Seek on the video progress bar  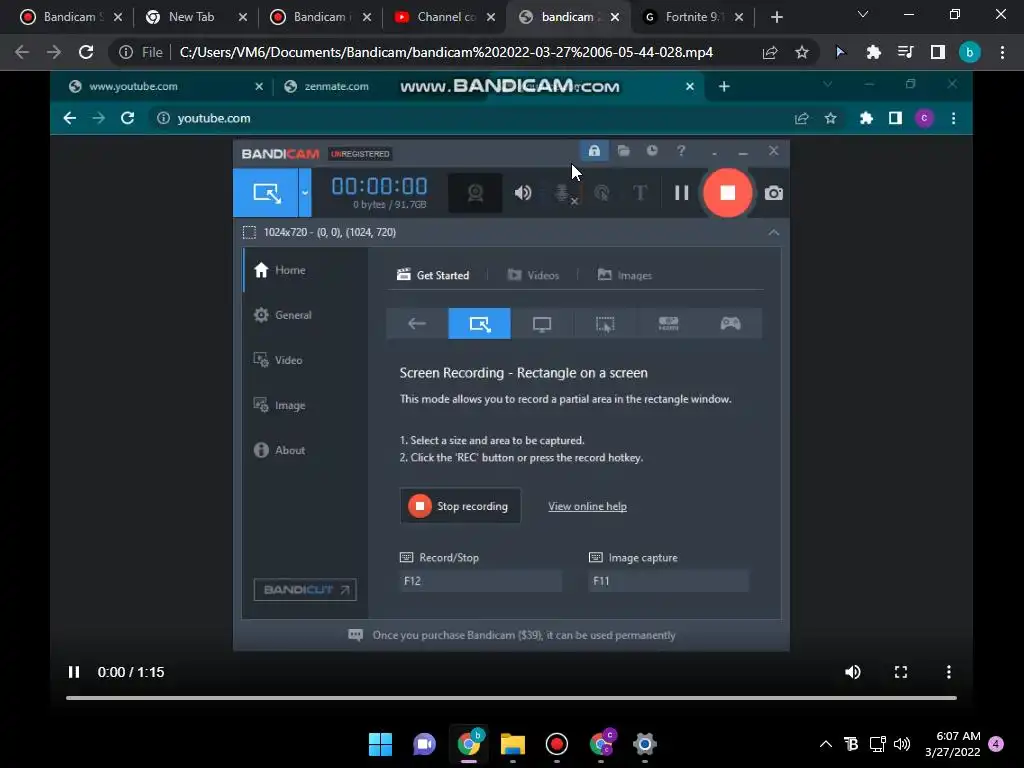(511, 698)
